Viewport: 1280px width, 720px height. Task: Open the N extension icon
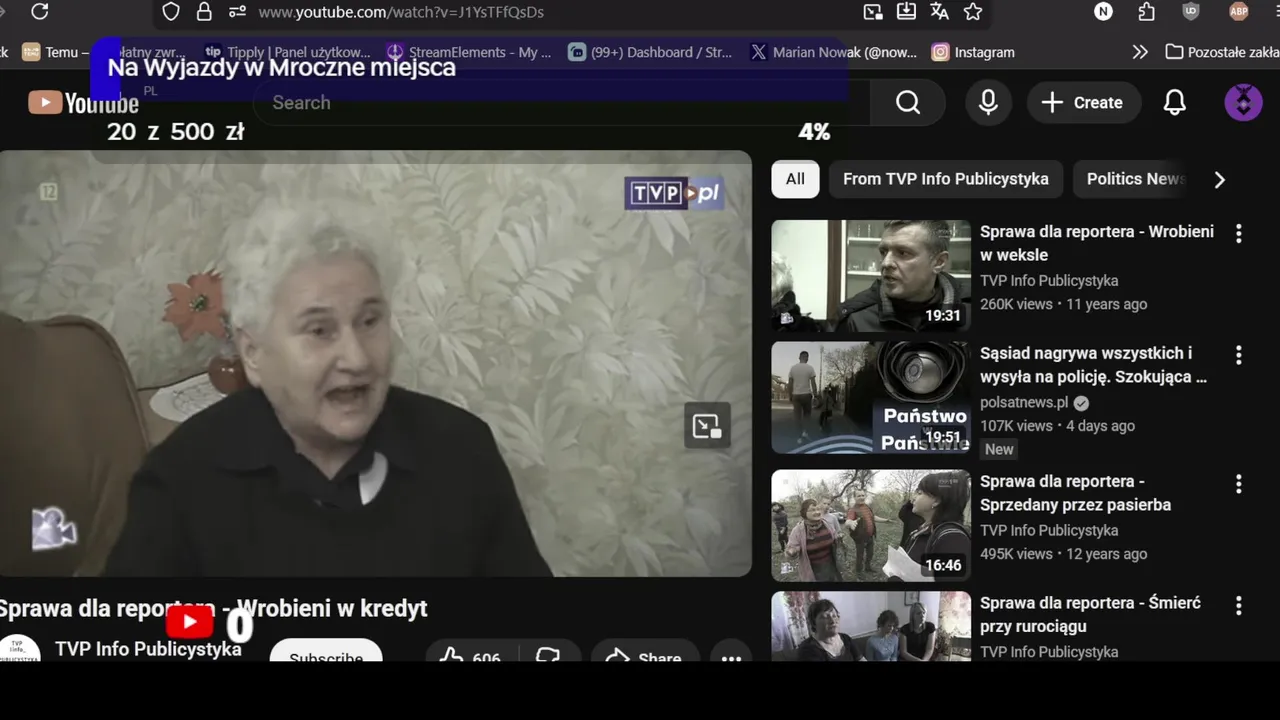(1103, 12)
